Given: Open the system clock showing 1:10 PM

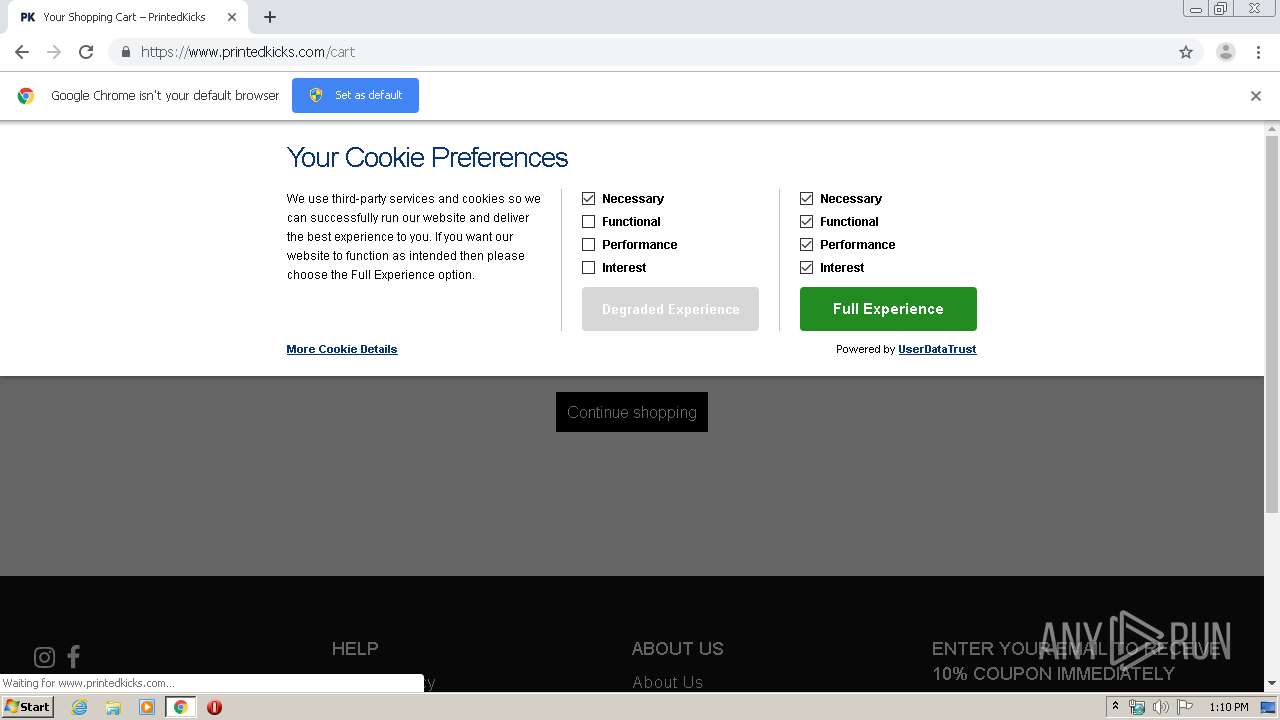Looking at the screenshot, I should [1229, 707].
